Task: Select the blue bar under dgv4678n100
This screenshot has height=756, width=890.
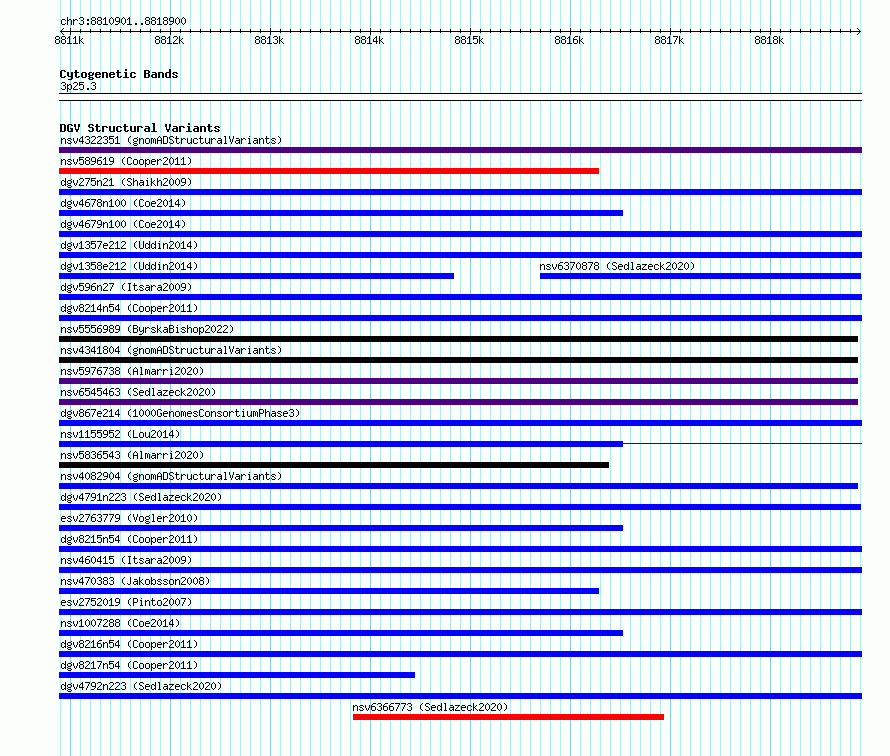Action: 341,213
